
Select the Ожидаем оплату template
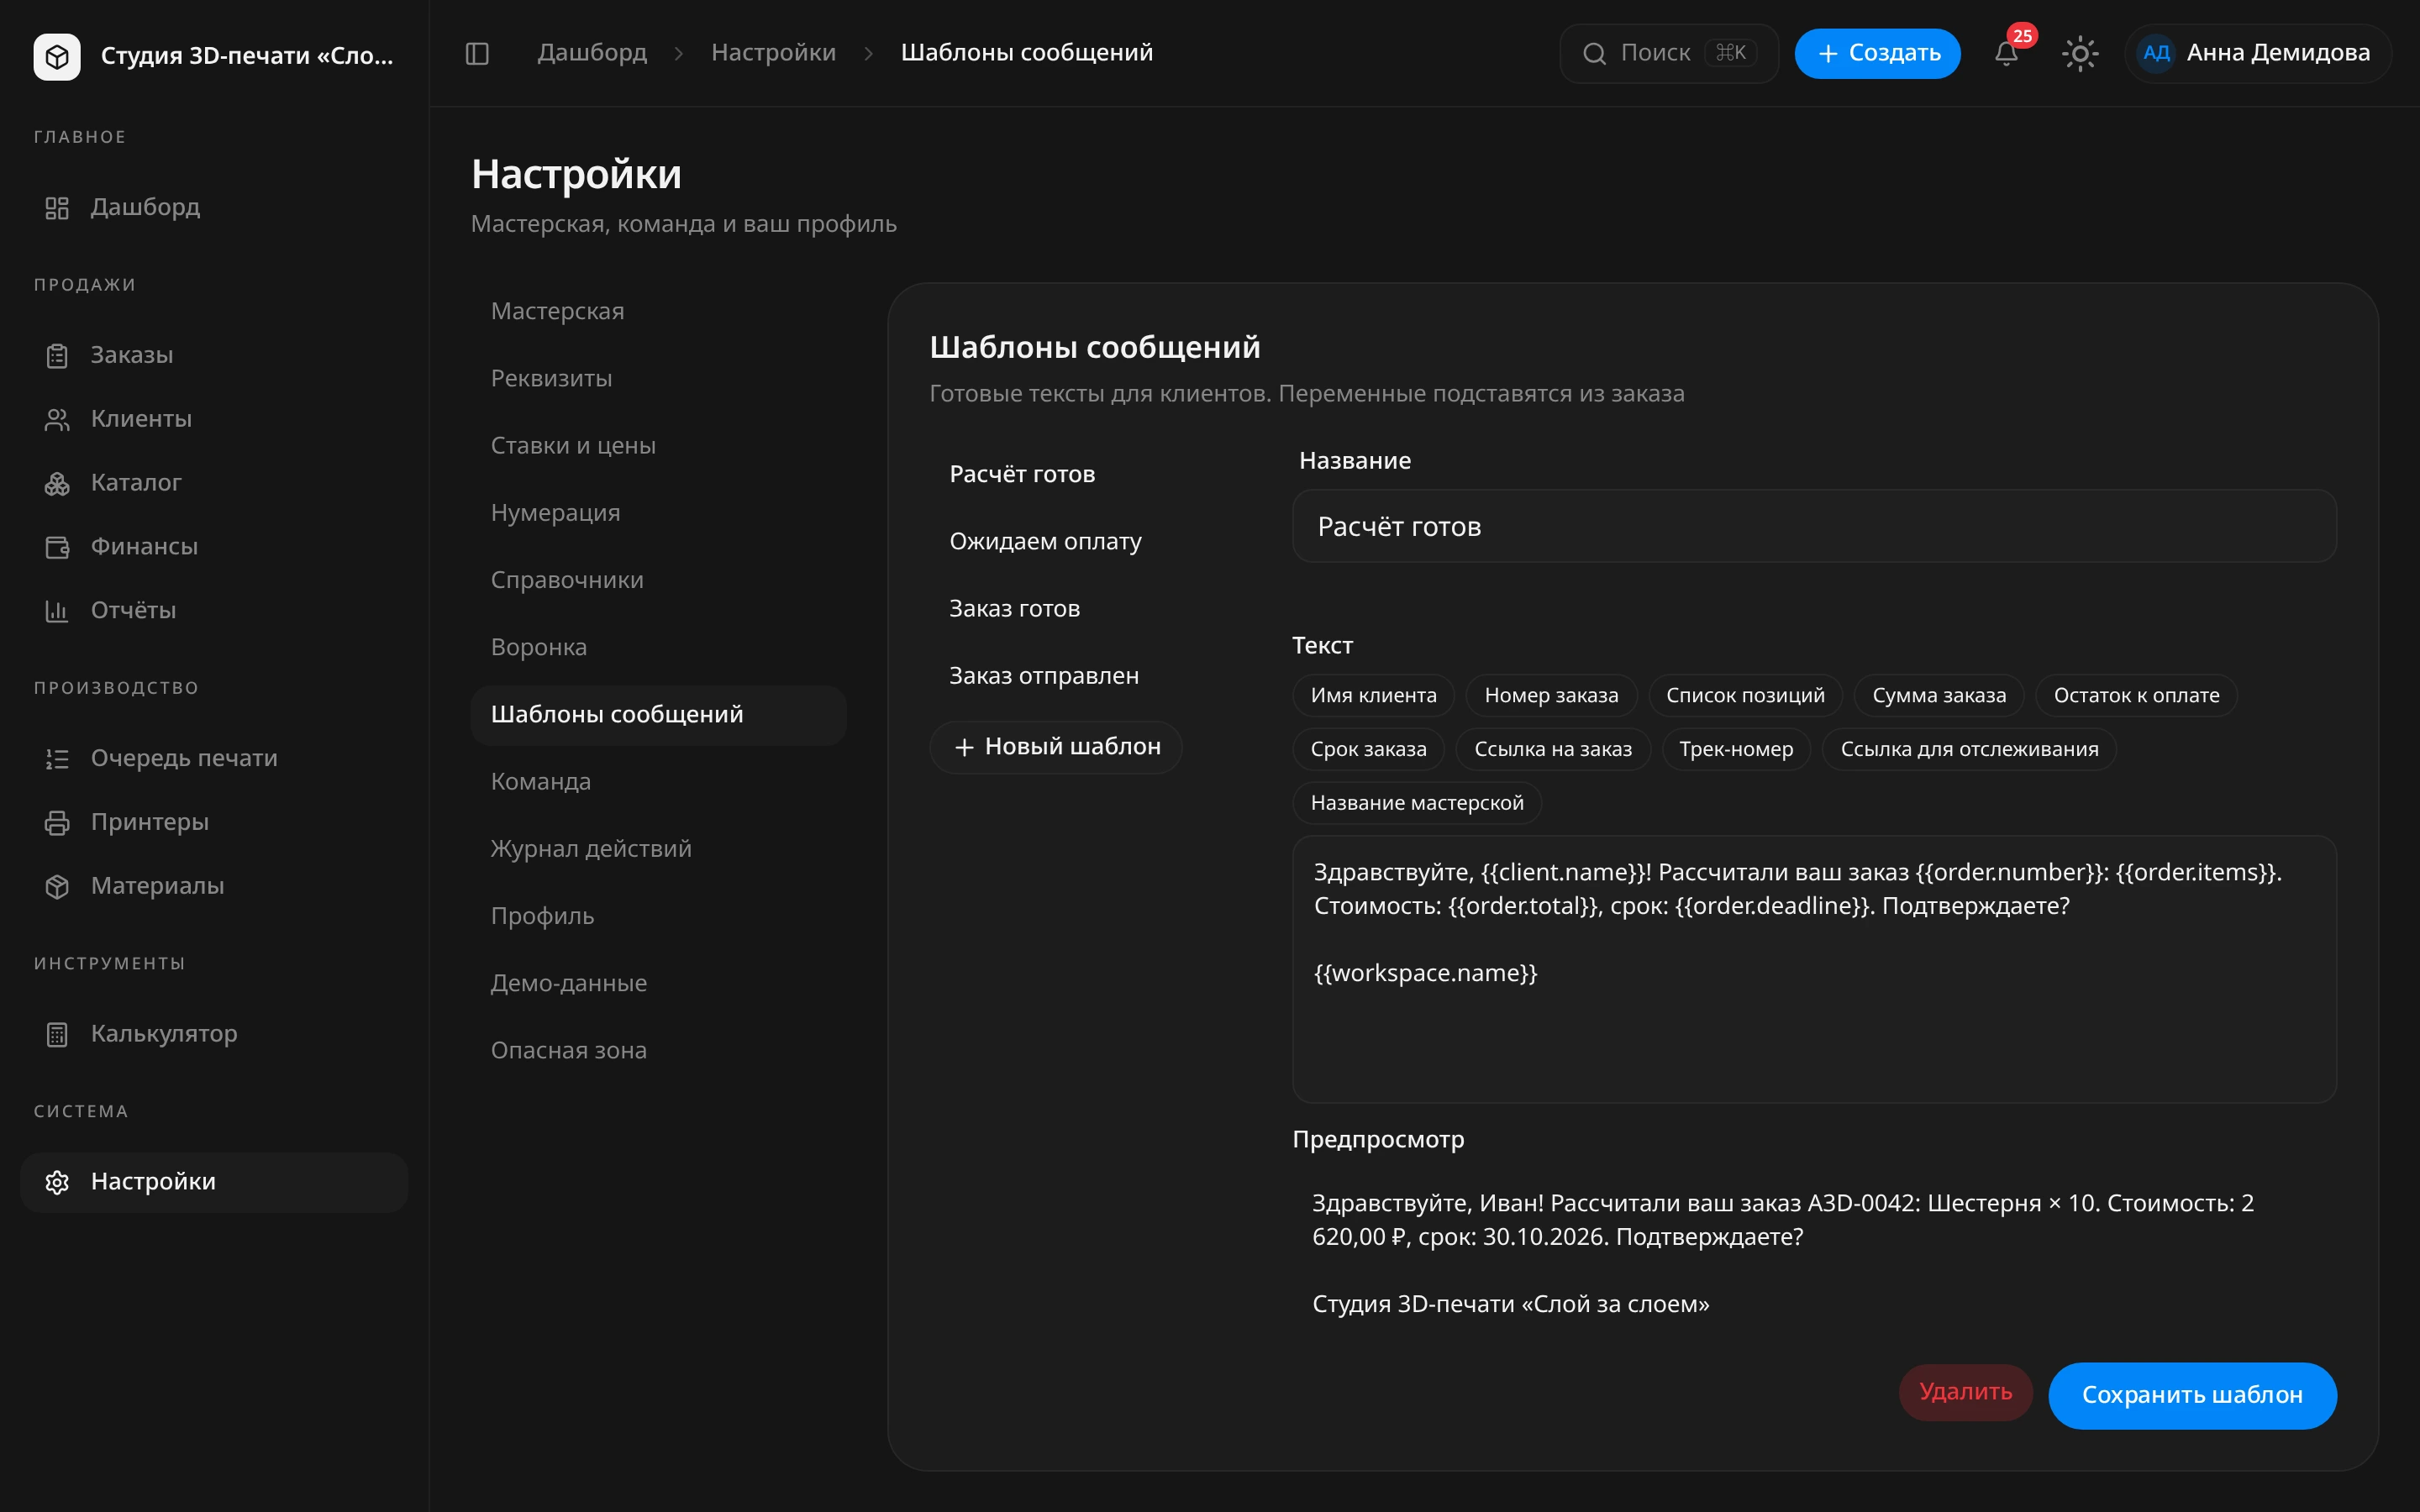[x=1045, y=541]
